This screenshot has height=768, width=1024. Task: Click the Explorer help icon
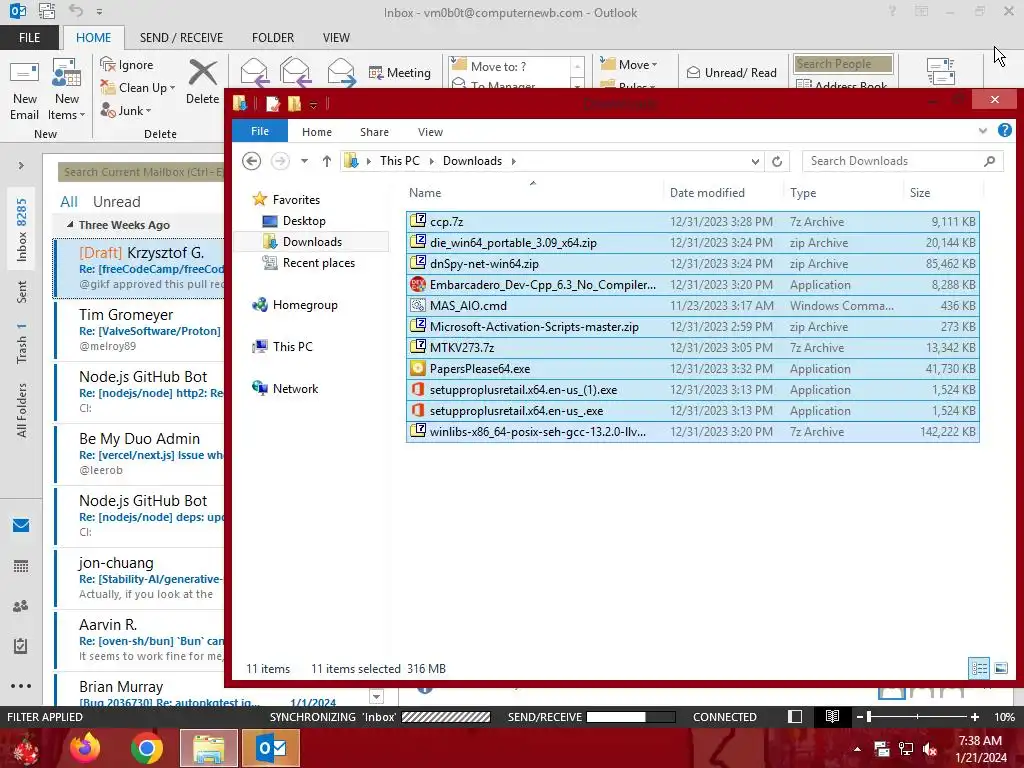(1004, 131)
